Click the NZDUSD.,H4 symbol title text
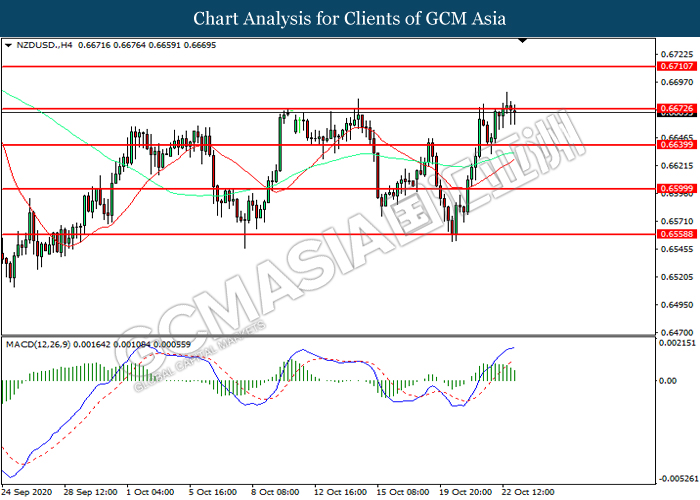The image size is (700, 500). pyautogui.click(x=44, y=45)
